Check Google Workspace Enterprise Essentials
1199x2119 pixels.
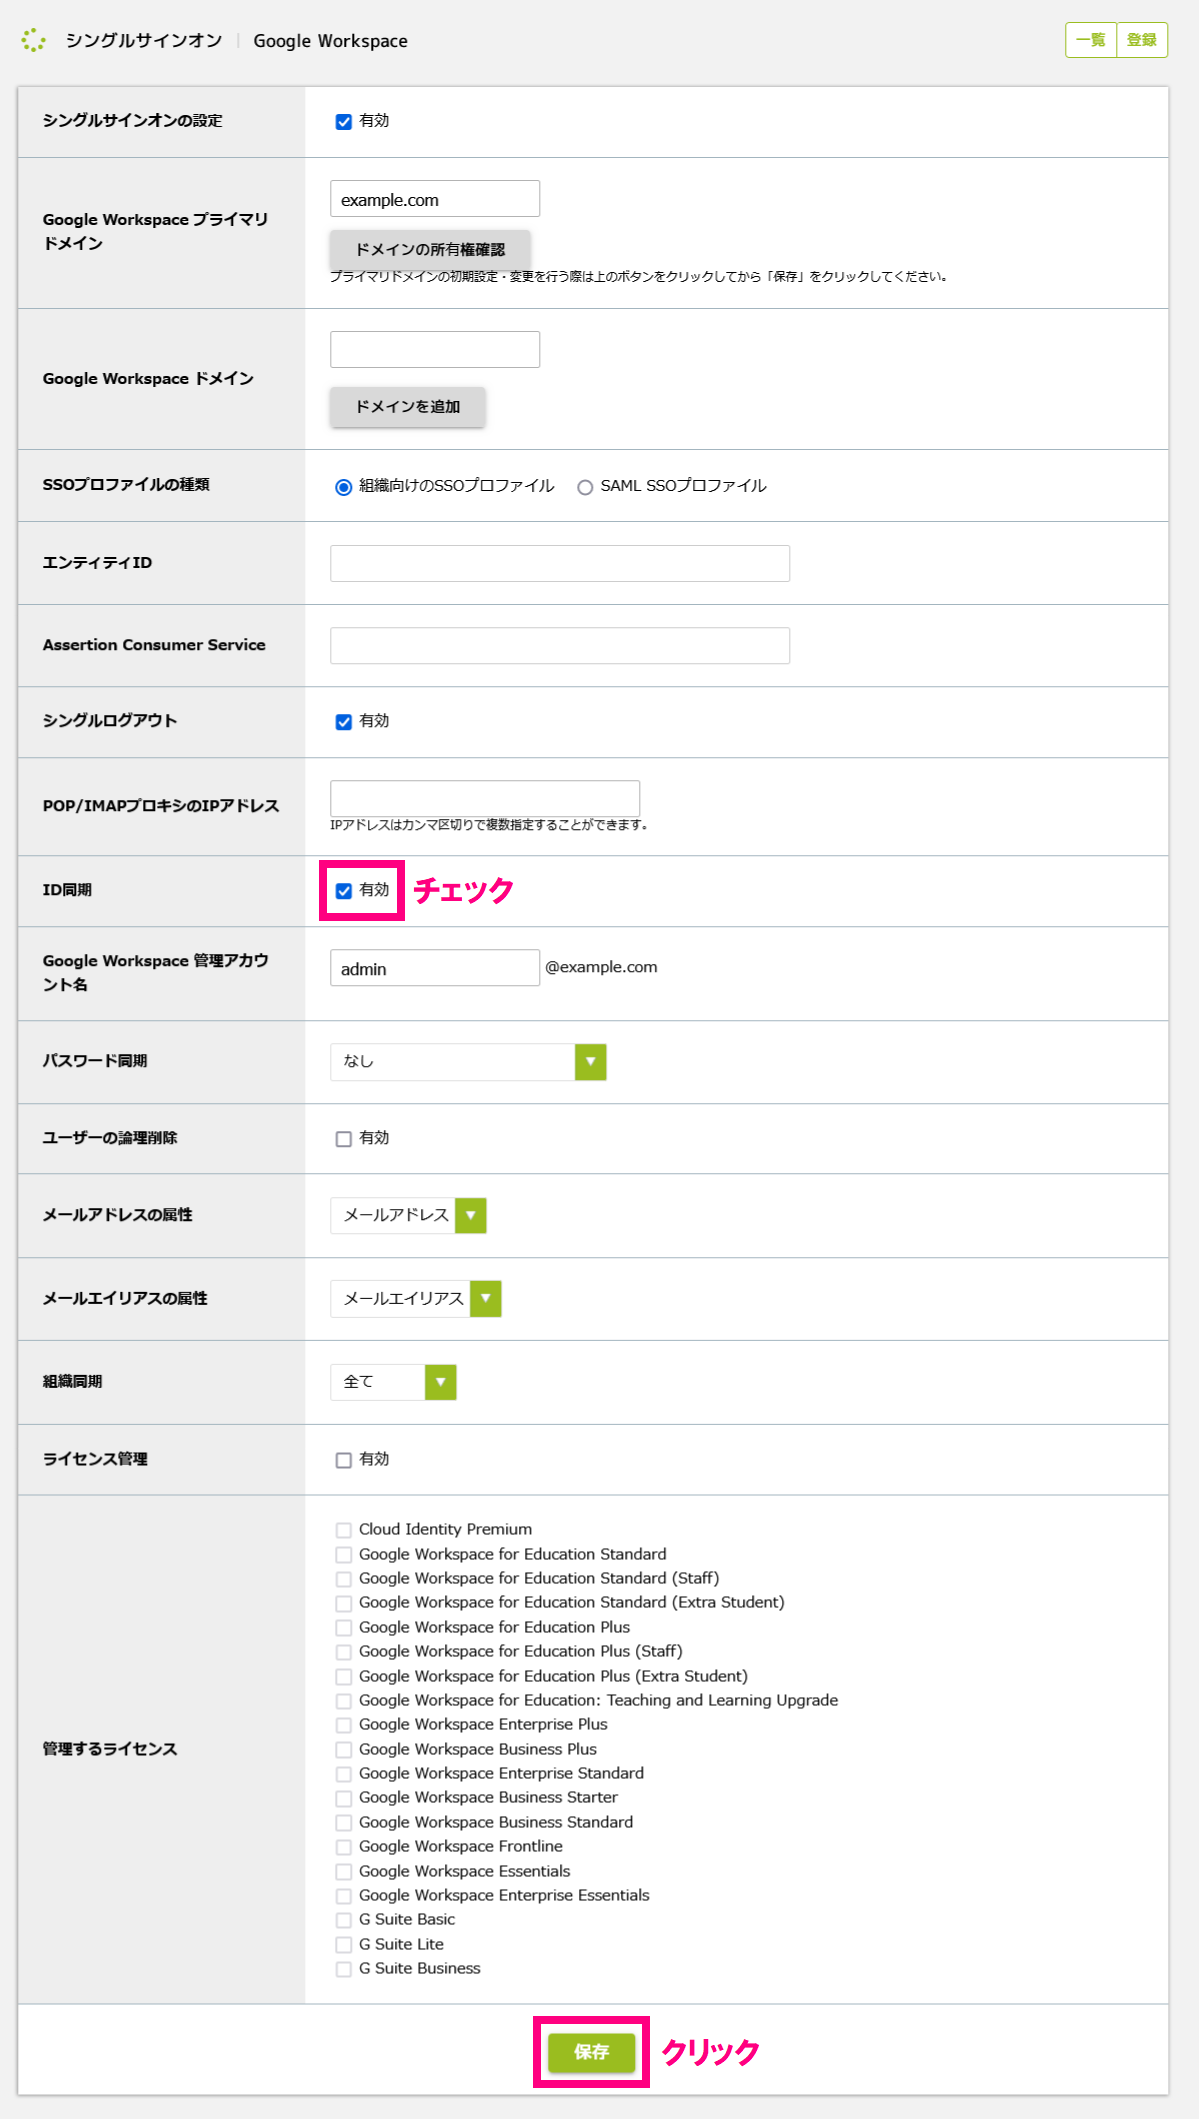pos(344,1896)
